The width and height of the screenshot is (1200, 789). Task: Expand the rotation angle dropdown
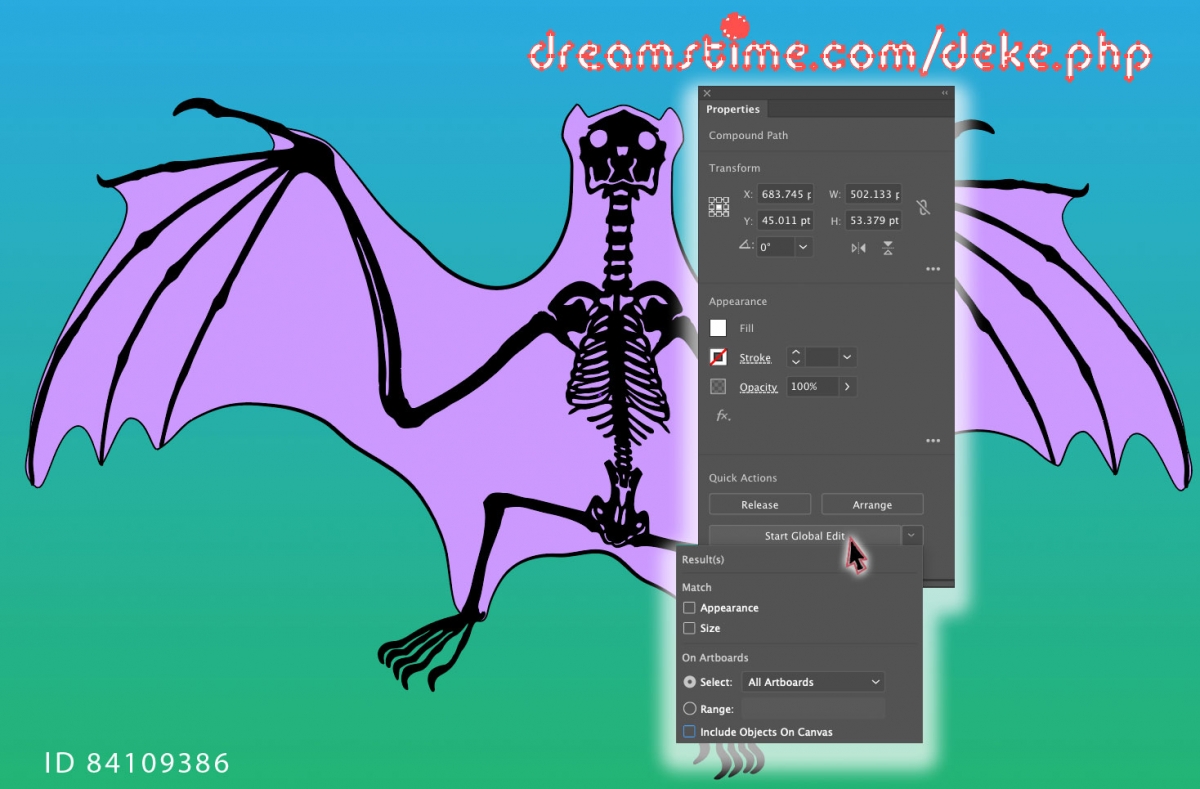click(802, 247)
